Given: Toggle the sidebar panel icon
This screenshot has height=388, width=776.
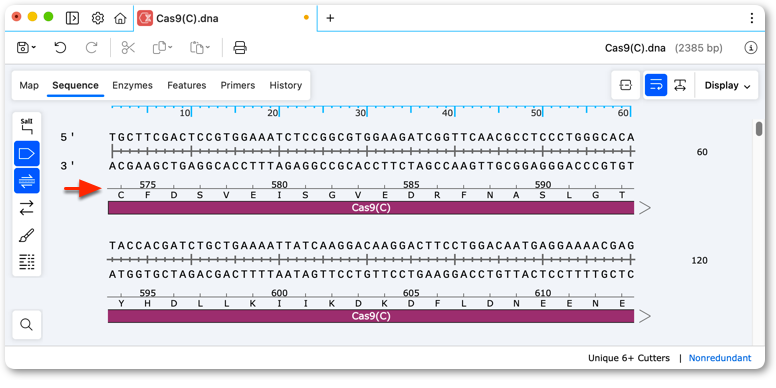Looking at the screenshot, I should pyautogui.click(x=73, y=18).
